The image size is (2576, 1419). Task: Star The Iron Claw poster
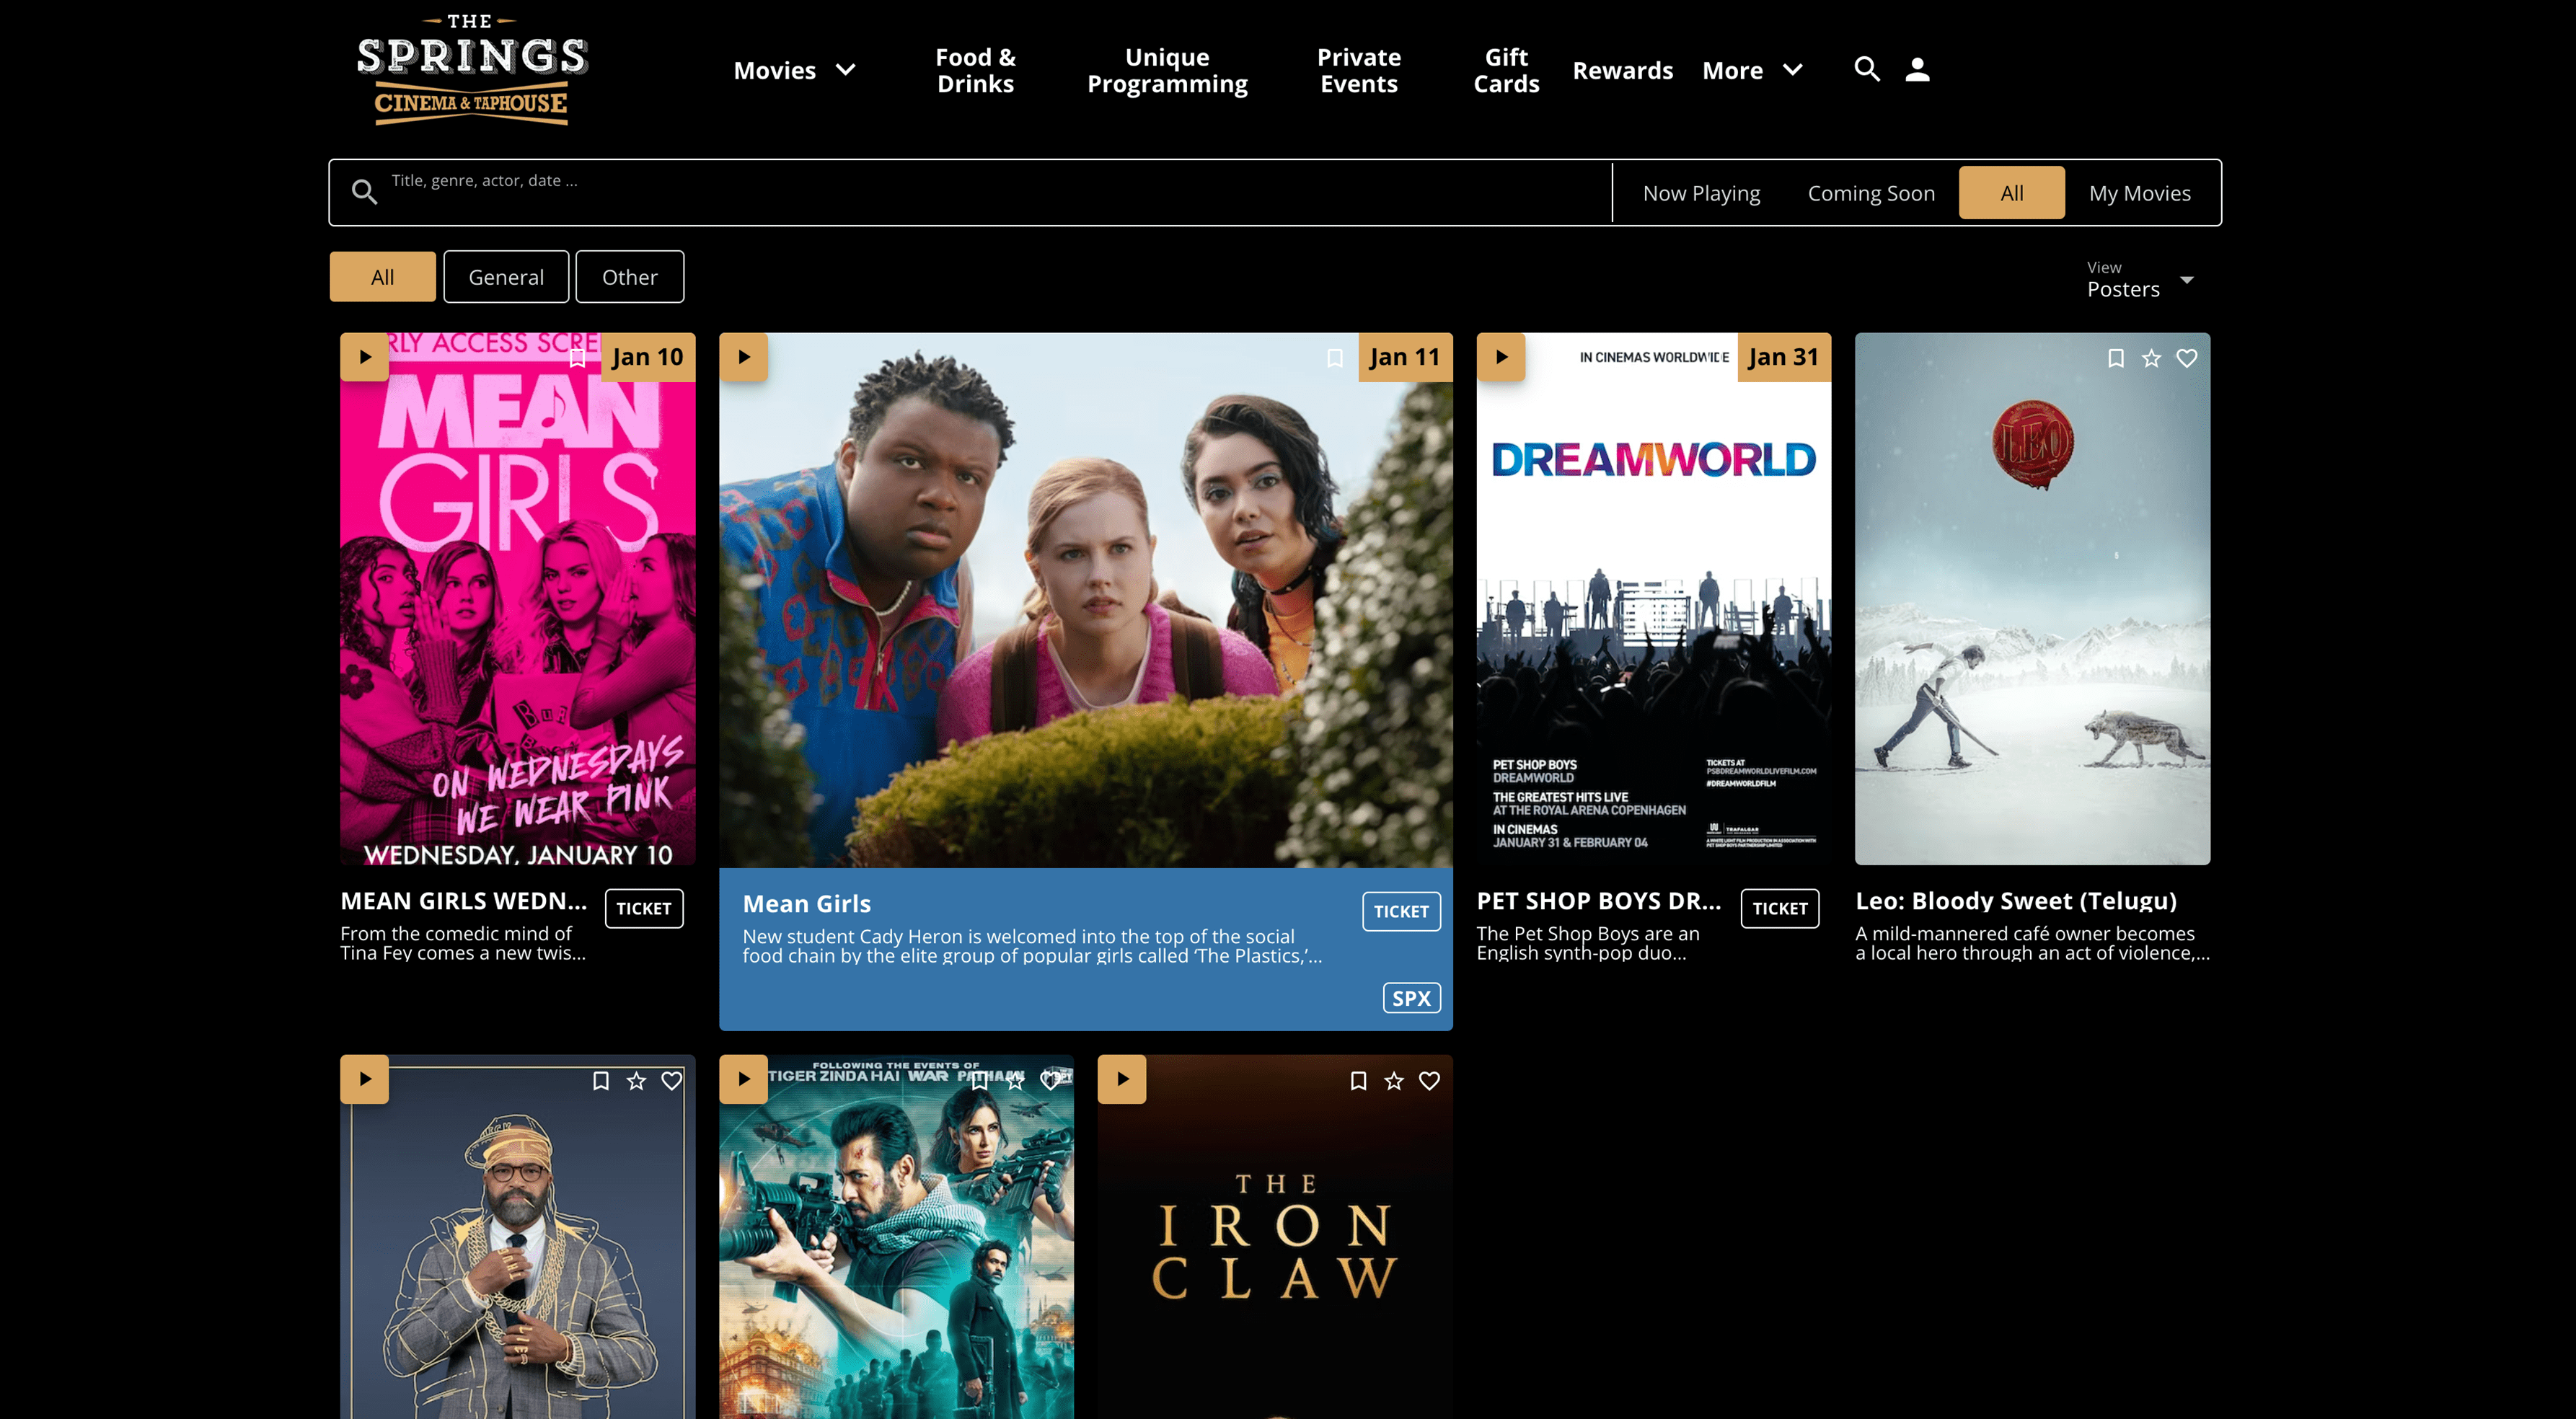[1394, 1081]
